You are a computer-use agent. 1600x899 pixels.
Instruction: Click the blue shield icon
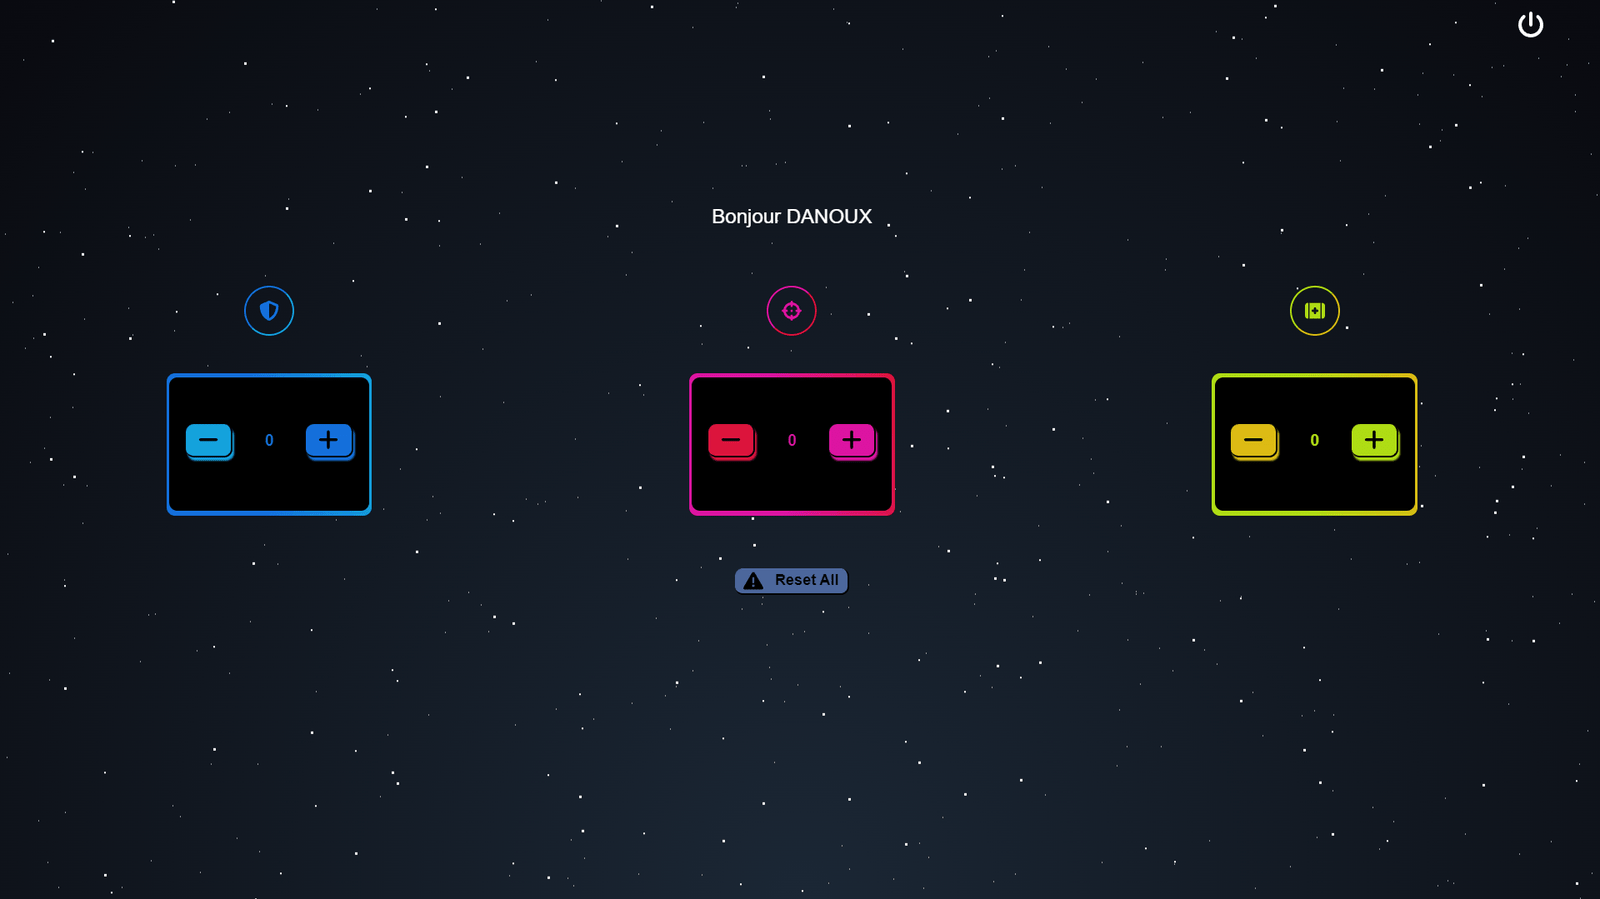269,311
